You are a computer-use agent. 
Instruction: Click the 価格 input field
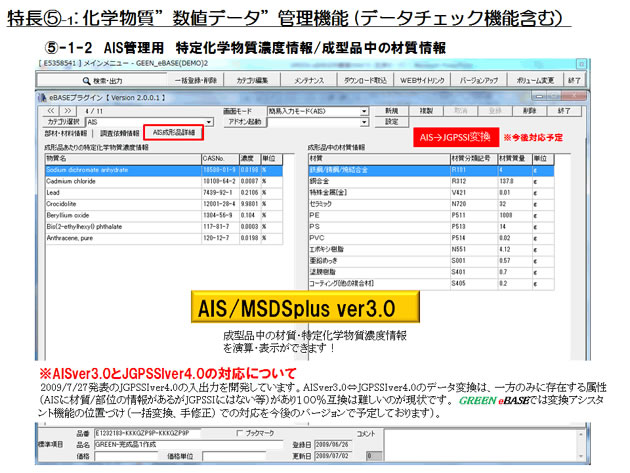pos(127,456)
